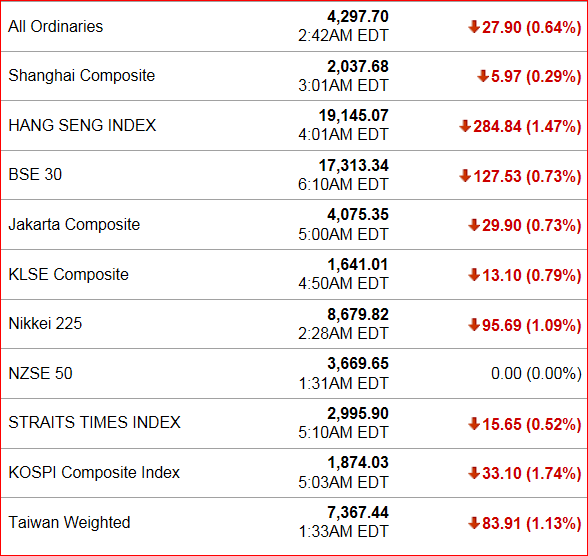Click the KOSPI value 1,874.03
The width and height of the screenshot is (588, 556).
click(358, 463)
